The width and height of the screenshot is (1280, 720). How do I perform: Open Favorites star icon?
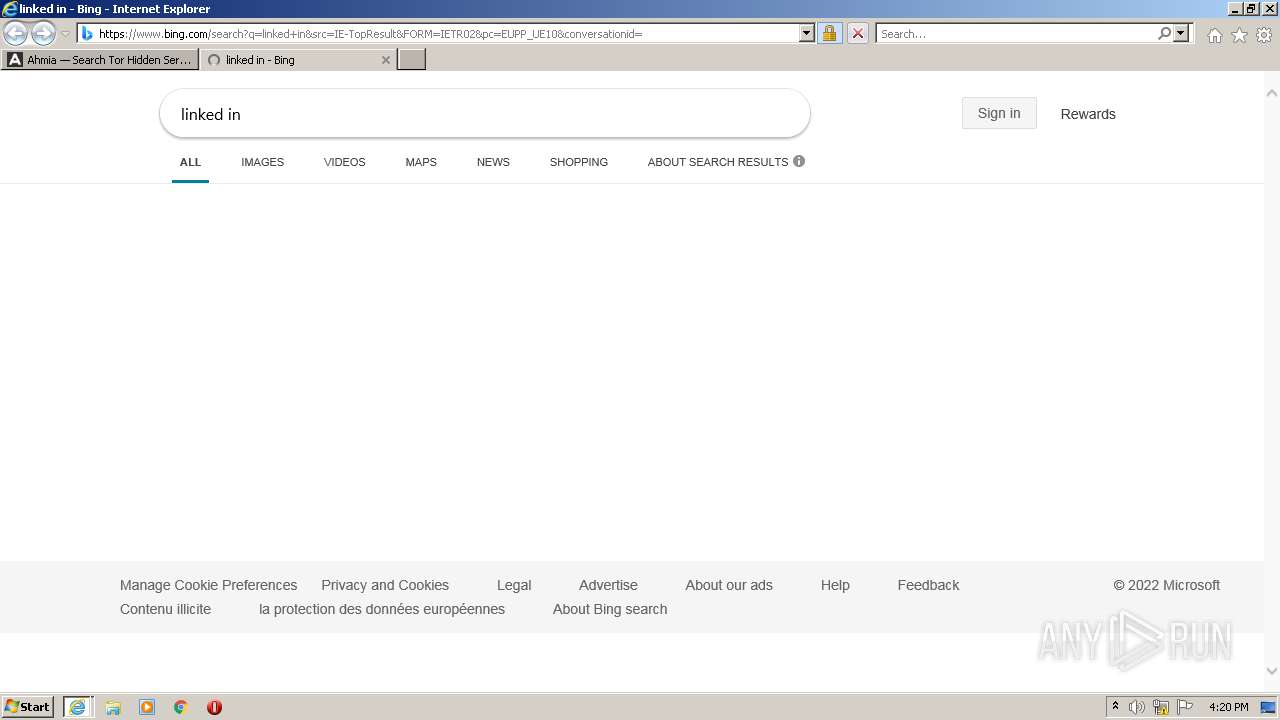point(1239,35)
